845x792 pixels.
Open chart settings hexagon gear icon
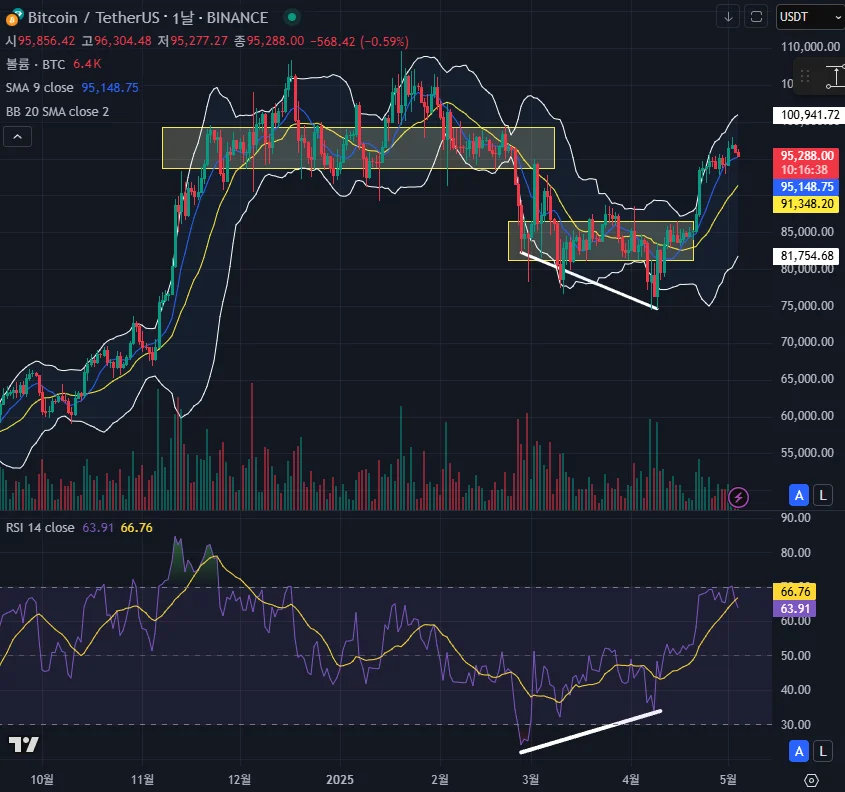(x=811, y=780)
